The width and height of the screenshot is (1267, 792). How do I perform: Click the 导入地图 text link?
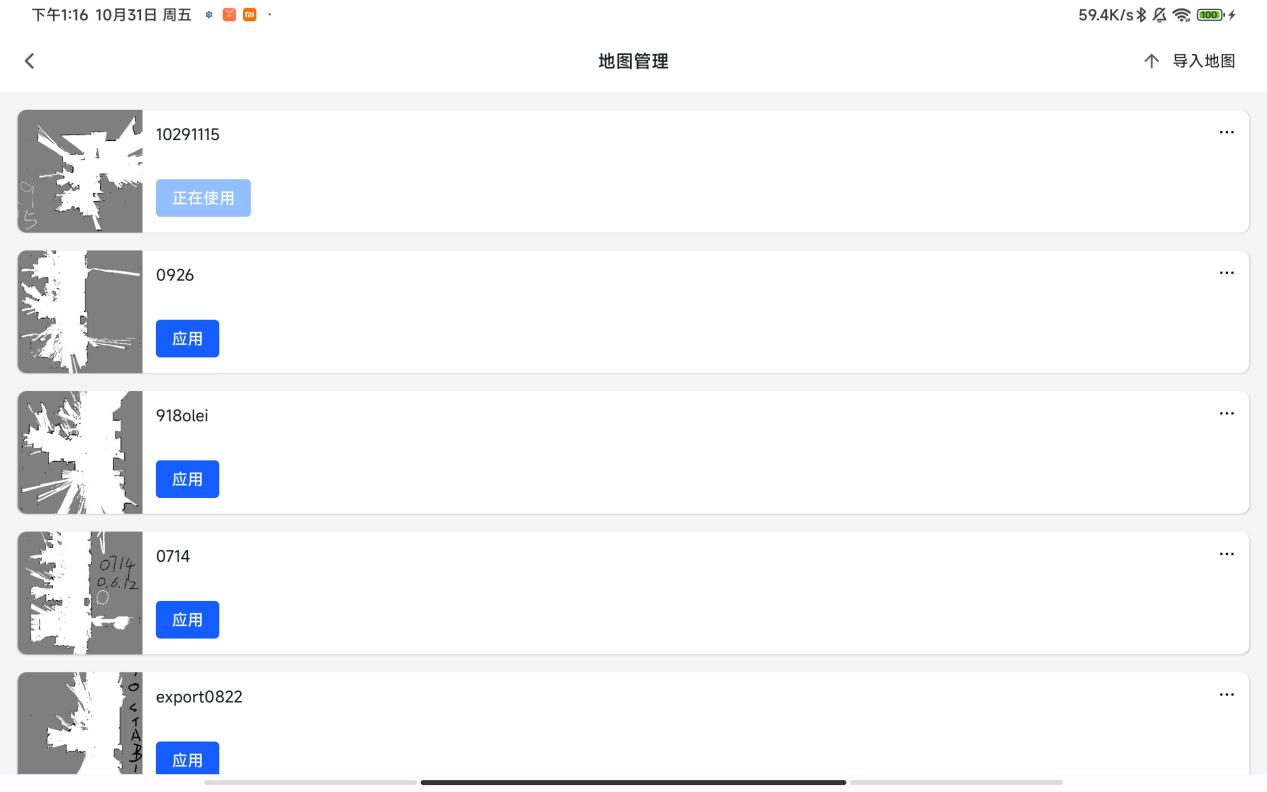pos(1203,61)
